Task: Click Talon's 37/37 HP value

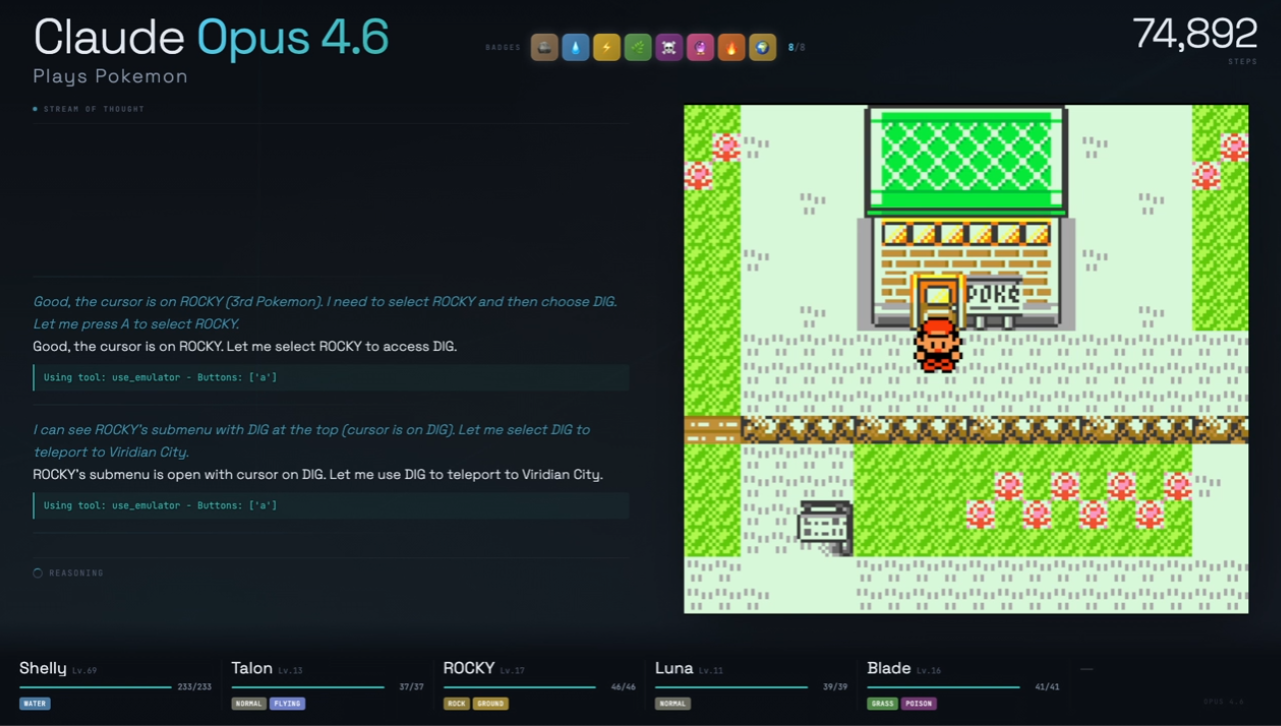Action: pos(411,687)
